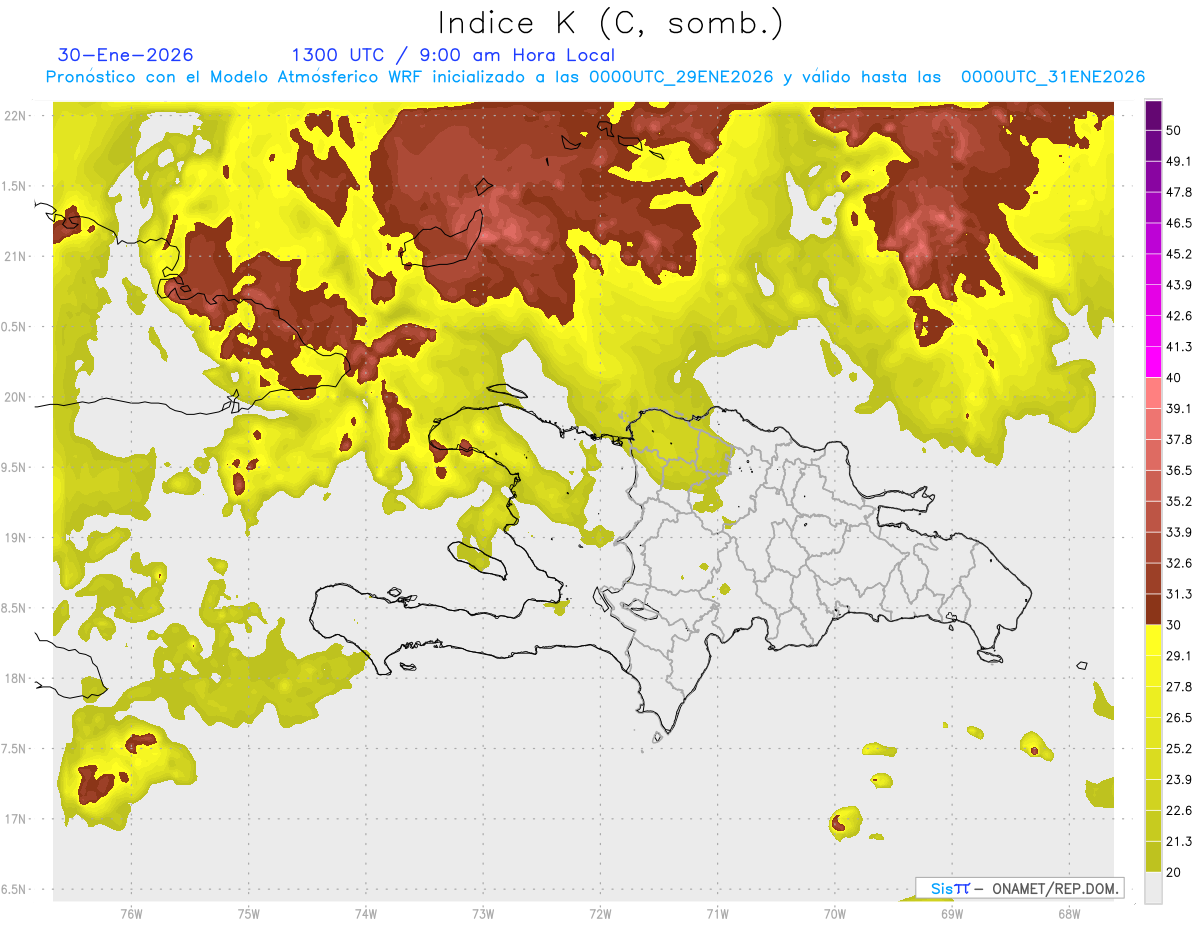Click the colorbar value 29.1
The height and width of the screenshot is (927, 1200).
[1179, 657]
